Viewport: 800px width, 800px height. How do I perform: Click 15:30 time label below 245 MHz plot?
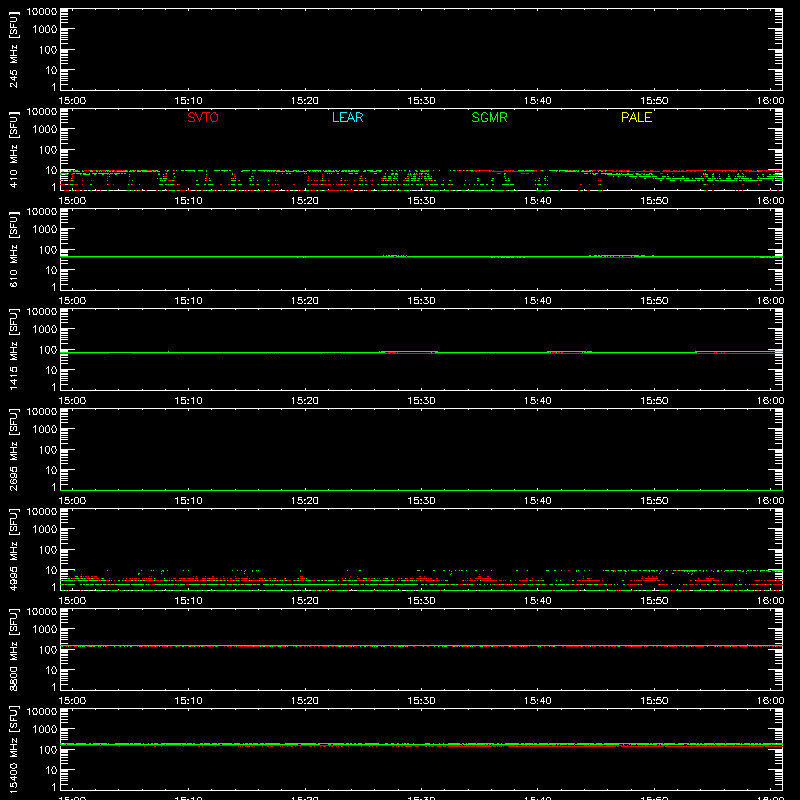pyautogui.click(x=421, y=101)
